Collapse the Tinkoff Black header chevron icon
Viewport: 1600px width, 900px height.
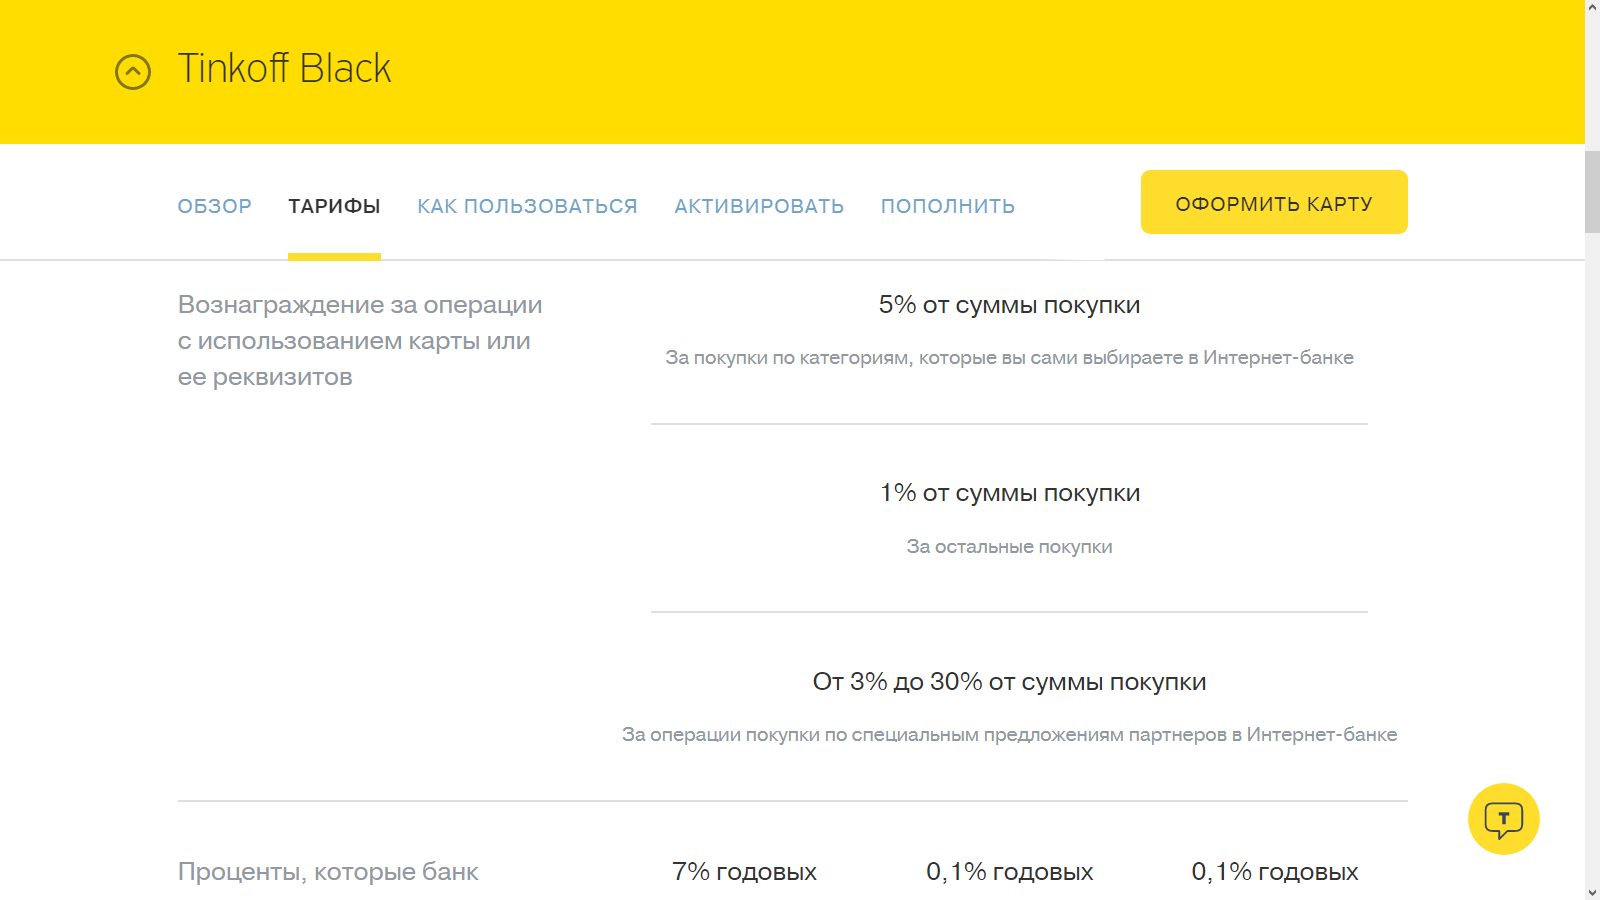pos(133,72)
